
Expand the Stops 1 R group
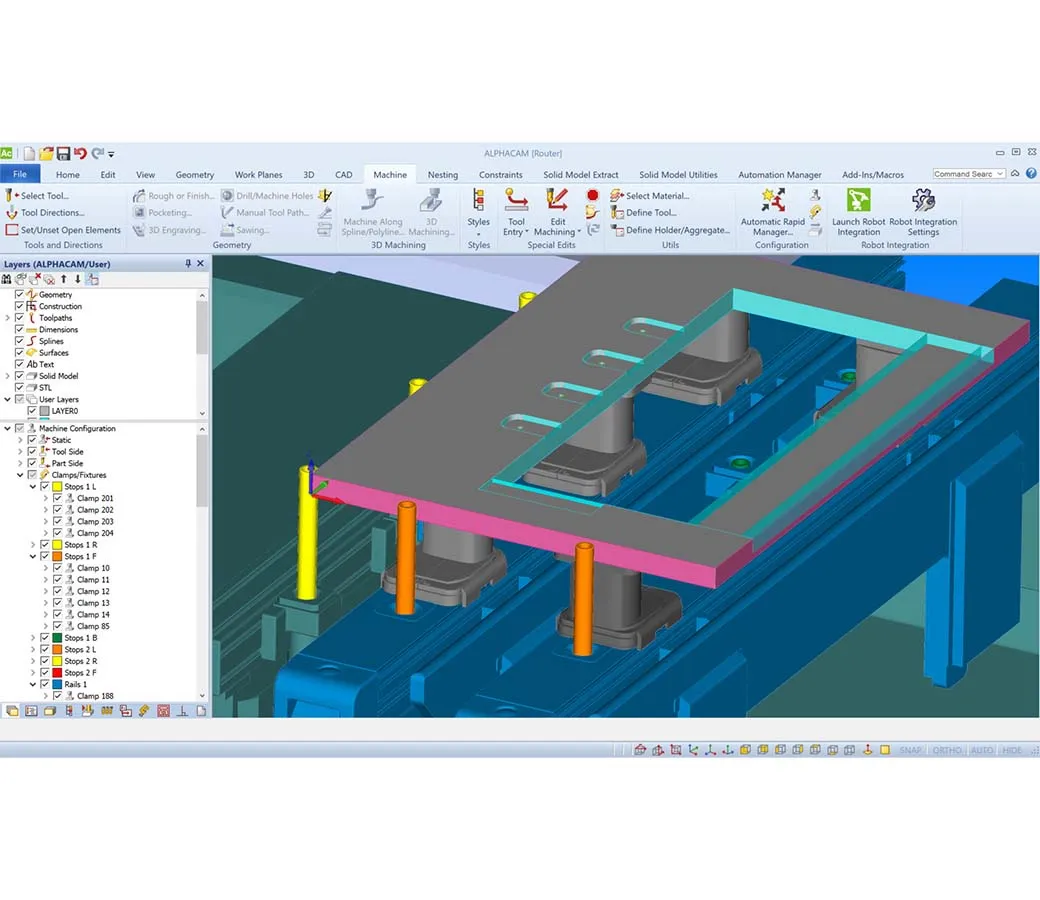[32, 545]
